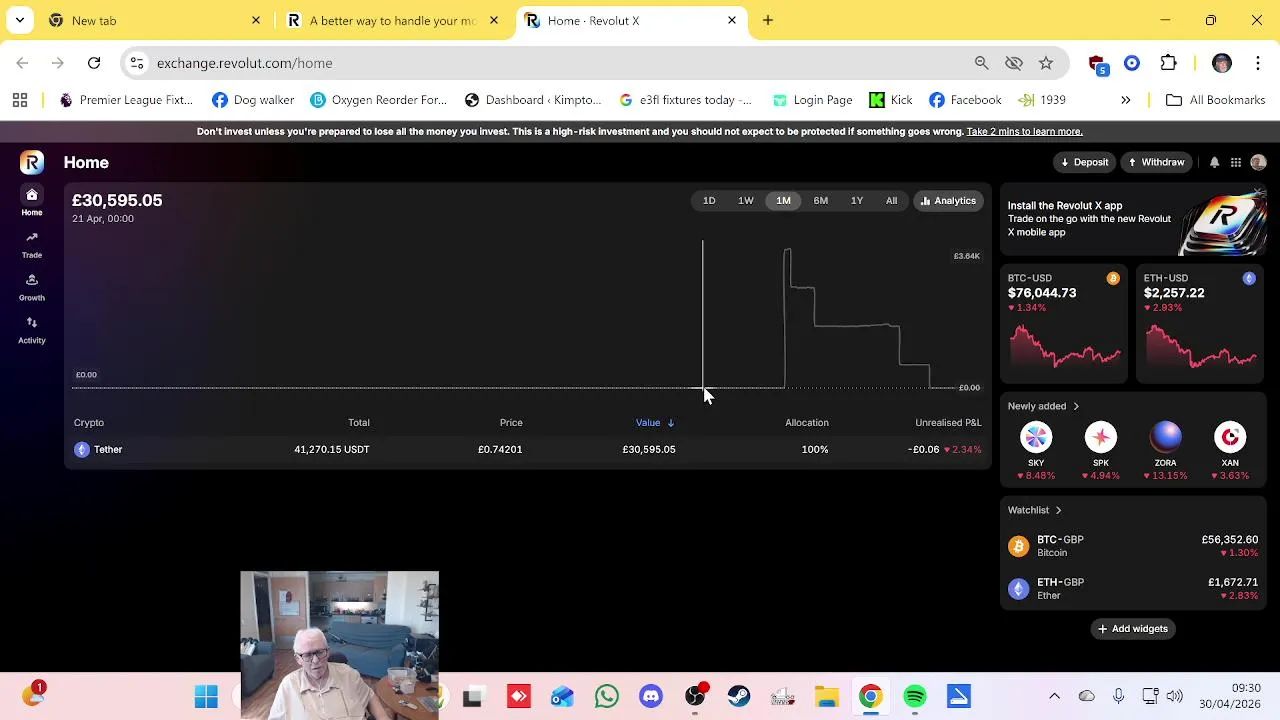The image size is (1280, 720).
Task: Open tab search dropdown arrow
Action: (20, 20)
